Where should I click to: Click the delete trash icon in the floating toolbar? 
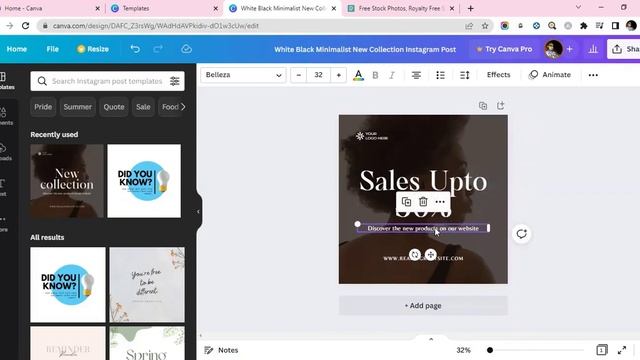(x=423, y=202)
